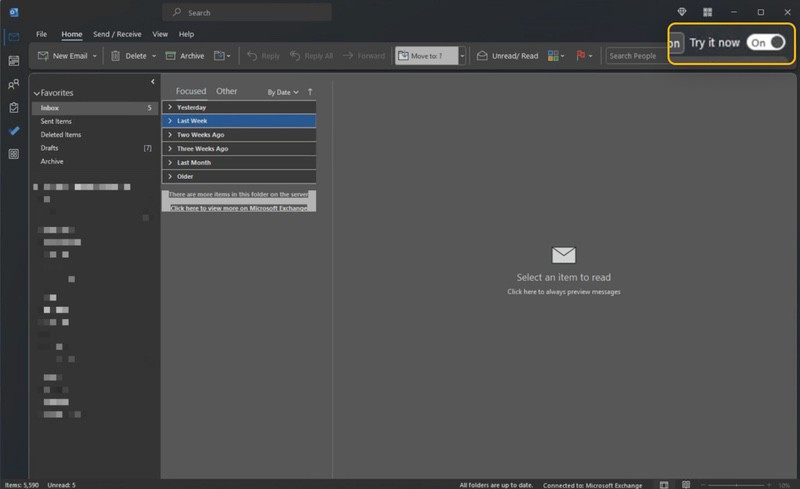Switch to Normal view in status bar
The image size is (800, 489).
(x=664, y=484)
